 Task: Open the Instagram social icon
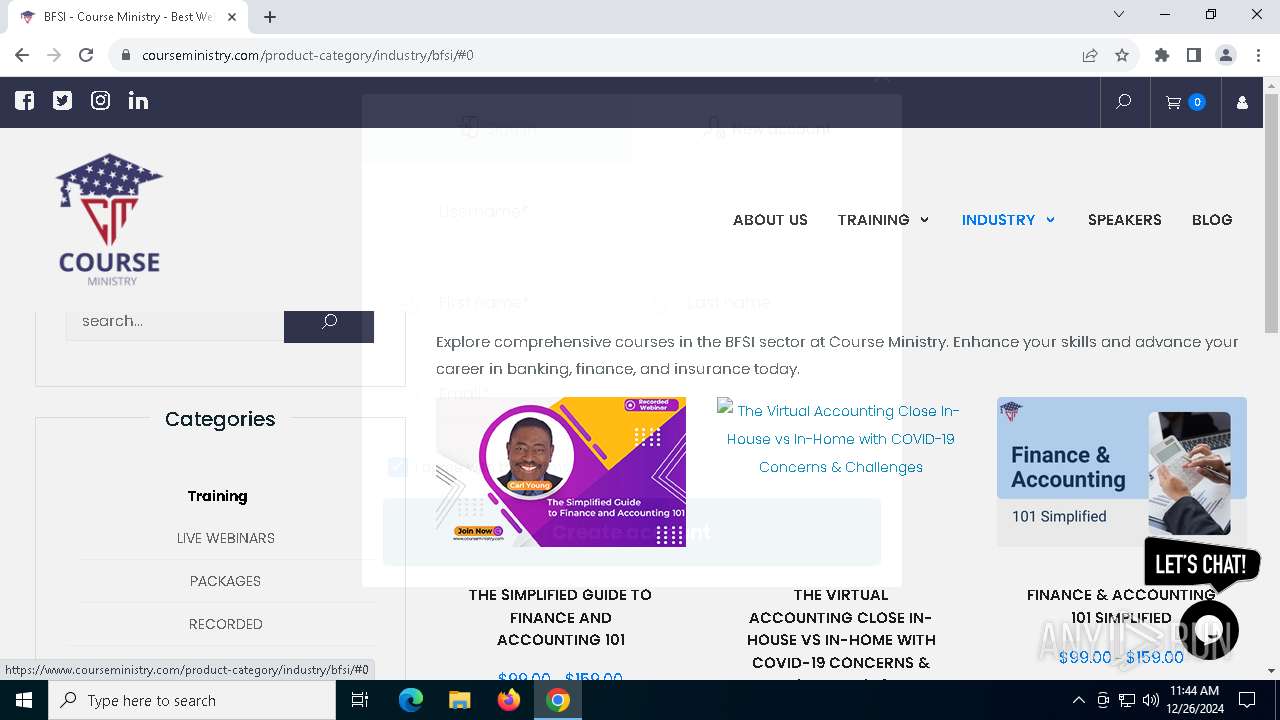point(101,101)
